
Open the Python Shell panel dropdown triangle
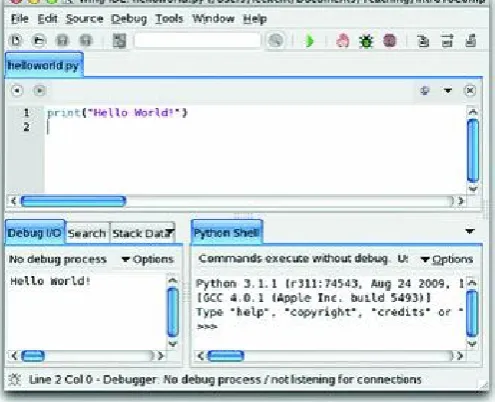click(x=470, y=231)
